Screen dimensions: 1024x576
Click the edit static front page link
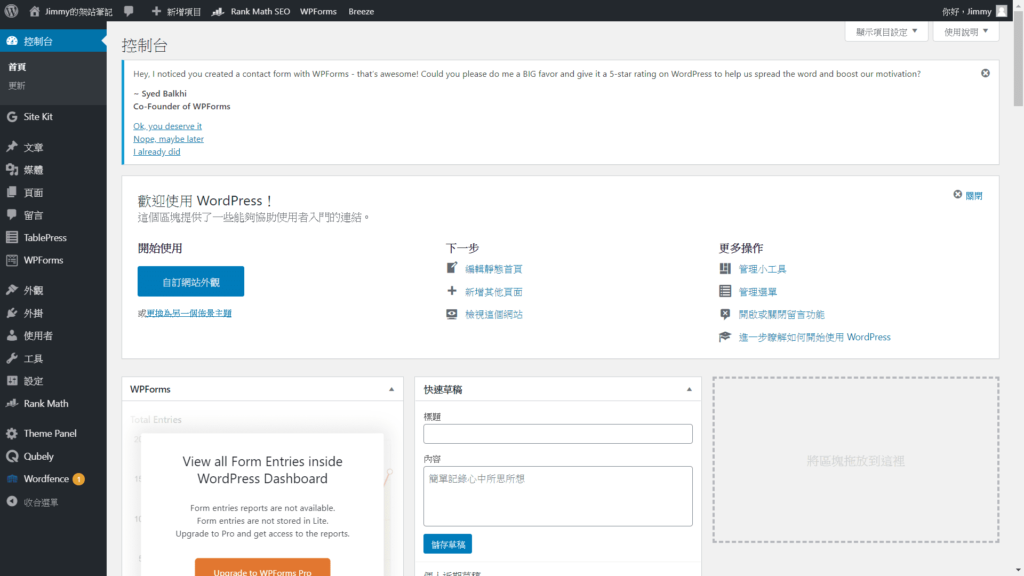tap(494, 269)
